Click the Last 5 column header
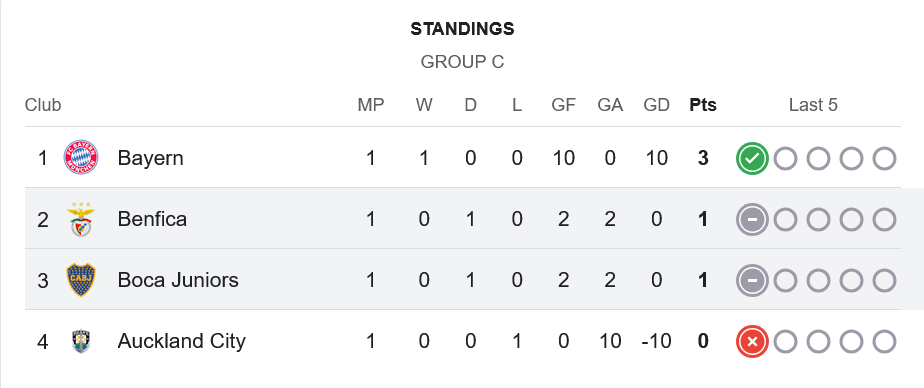The image size is (924, 388). 813,105
